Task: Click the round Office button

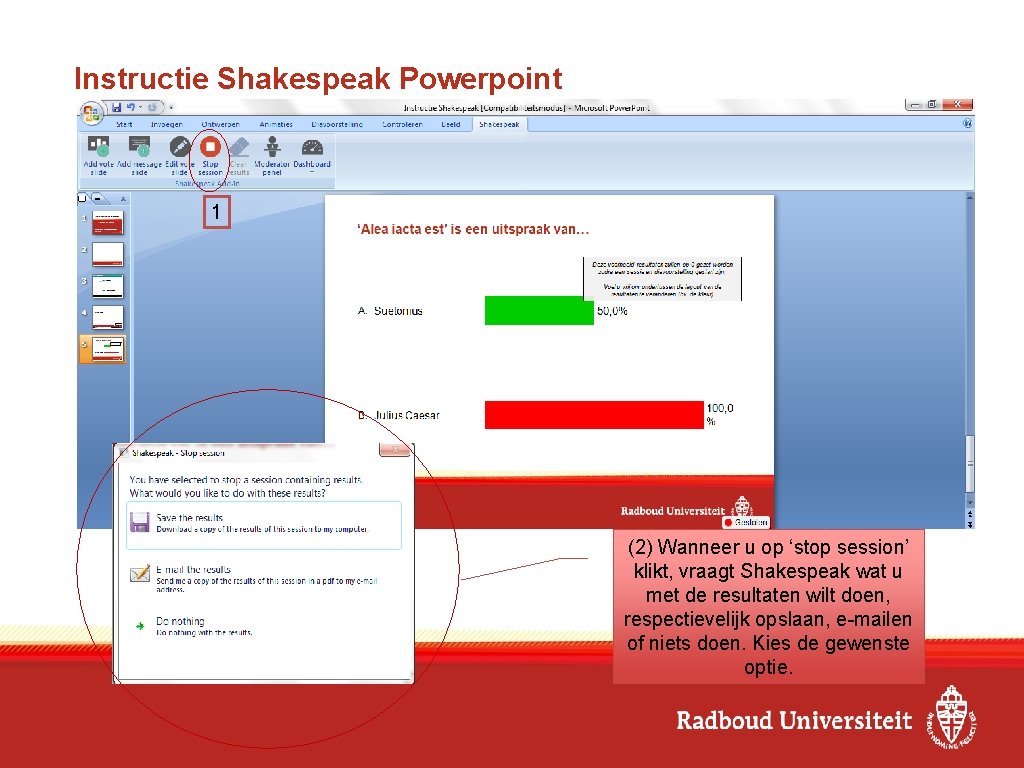Action: click(x=91, y=114)
